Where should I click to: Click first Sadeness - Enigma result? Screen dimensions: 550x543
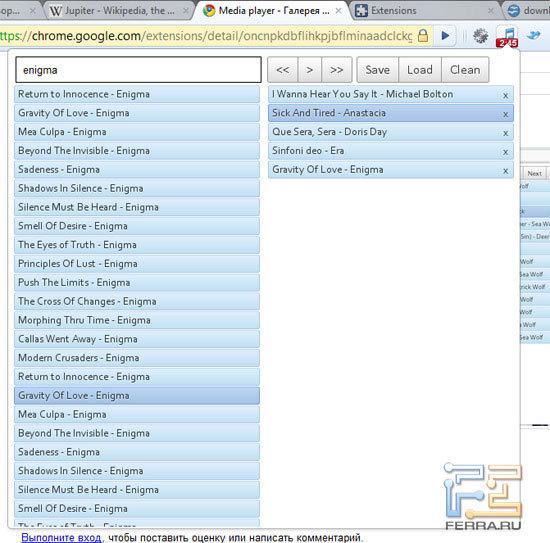[x=137, y=170]
